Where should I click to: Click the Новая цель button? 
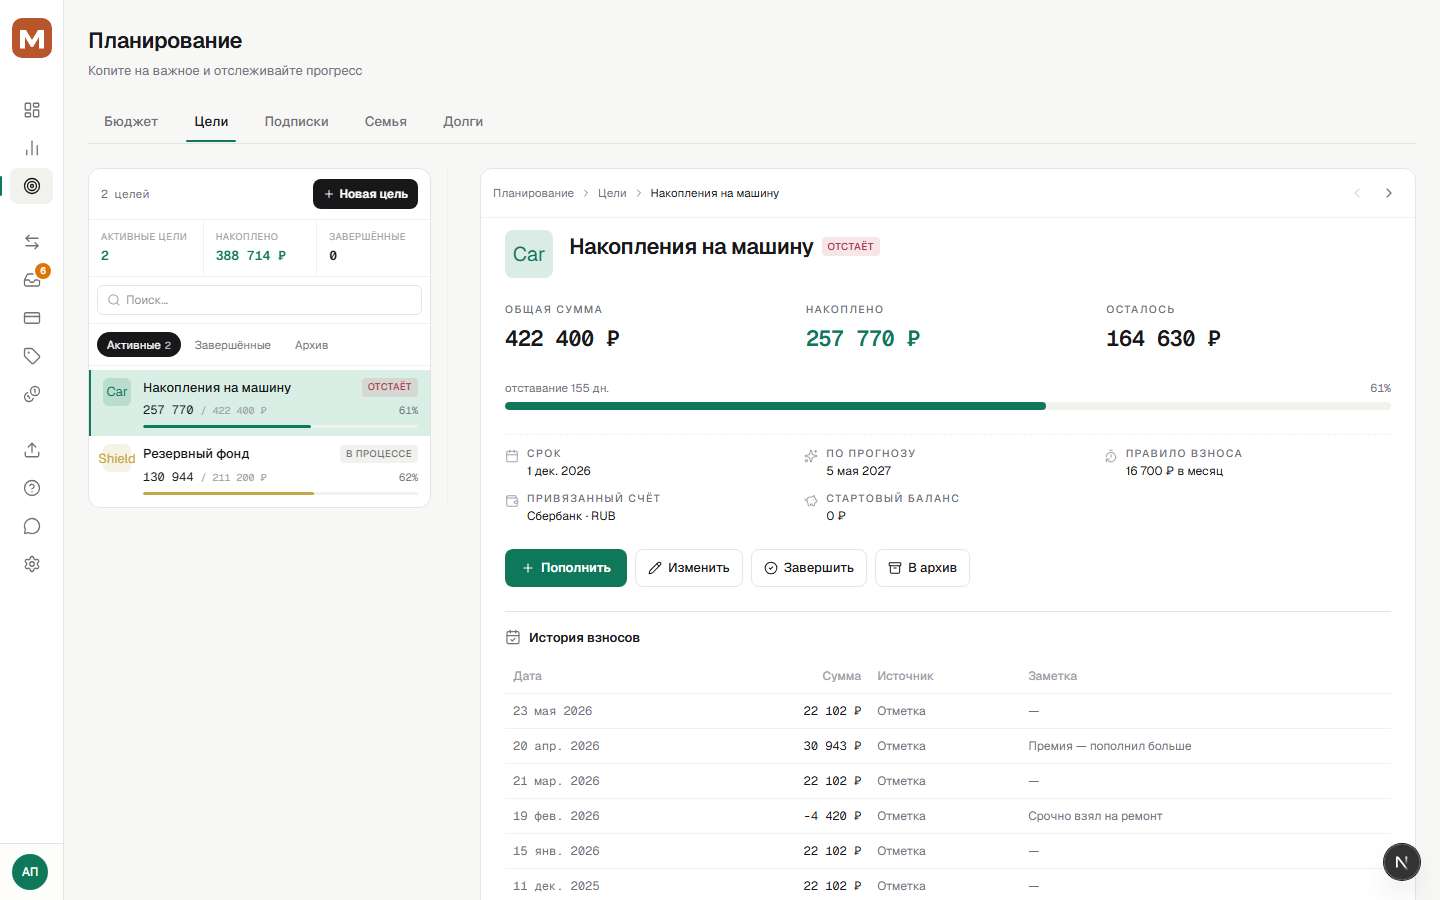pyautogui.click(x=365, y=194)
